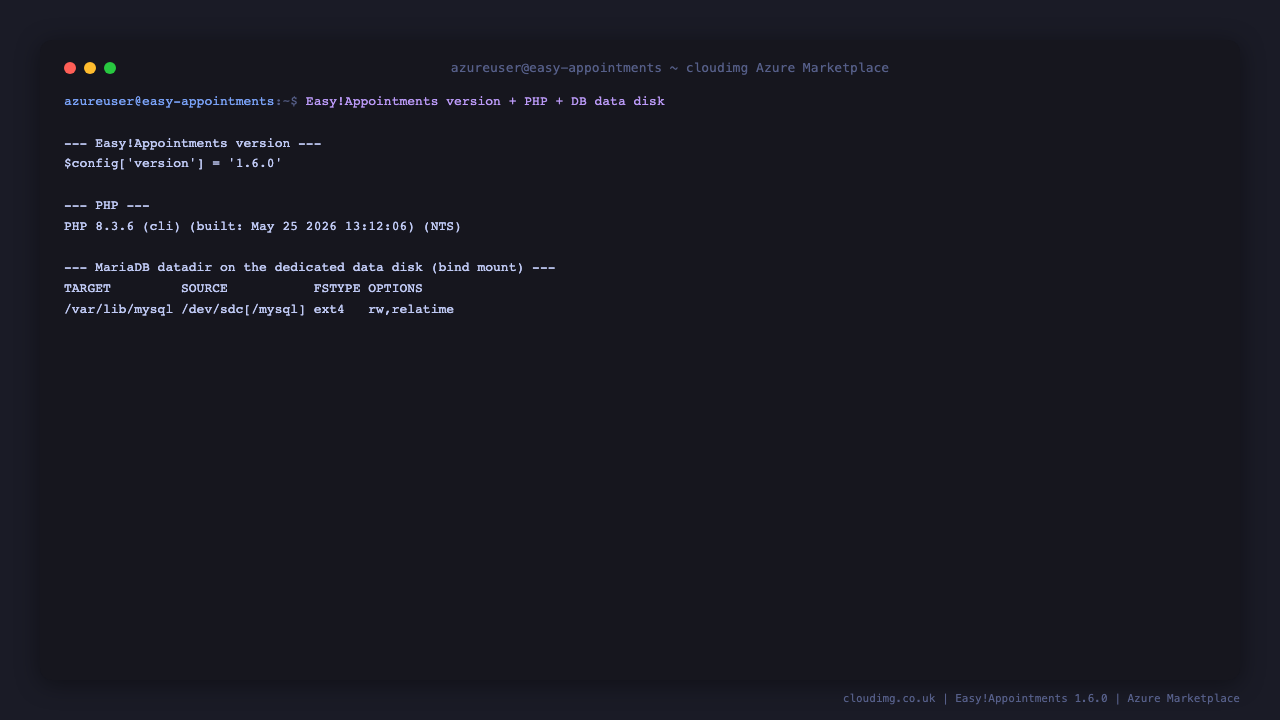Click the '--- PHP ---' heading line

click(107, 206)
